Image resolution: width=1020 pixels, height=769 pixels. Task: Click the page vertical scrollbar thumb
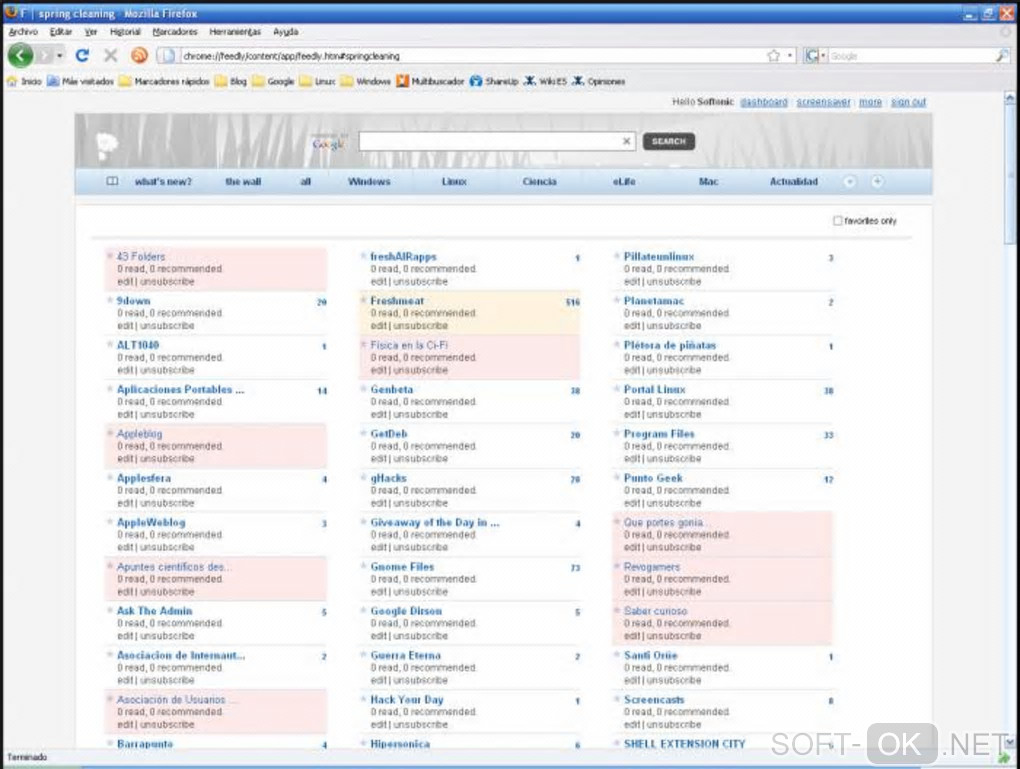tap(1010, 176)
